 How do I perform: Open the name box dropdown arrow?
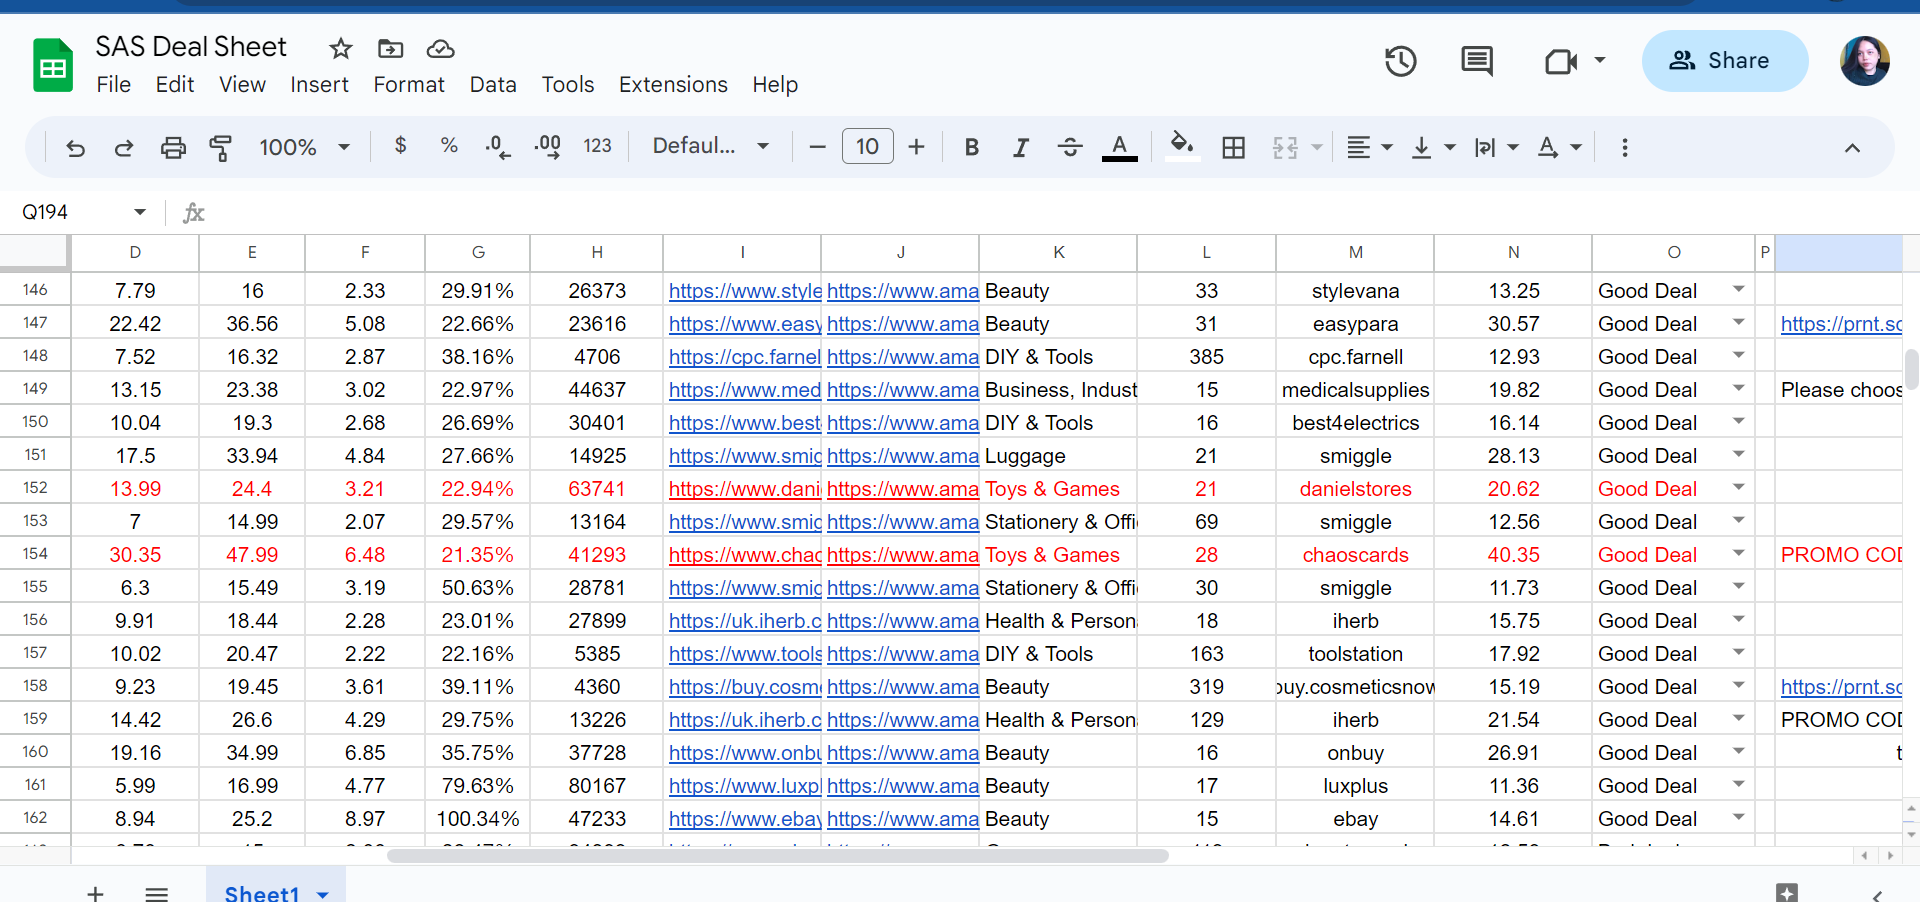point(140,212)
